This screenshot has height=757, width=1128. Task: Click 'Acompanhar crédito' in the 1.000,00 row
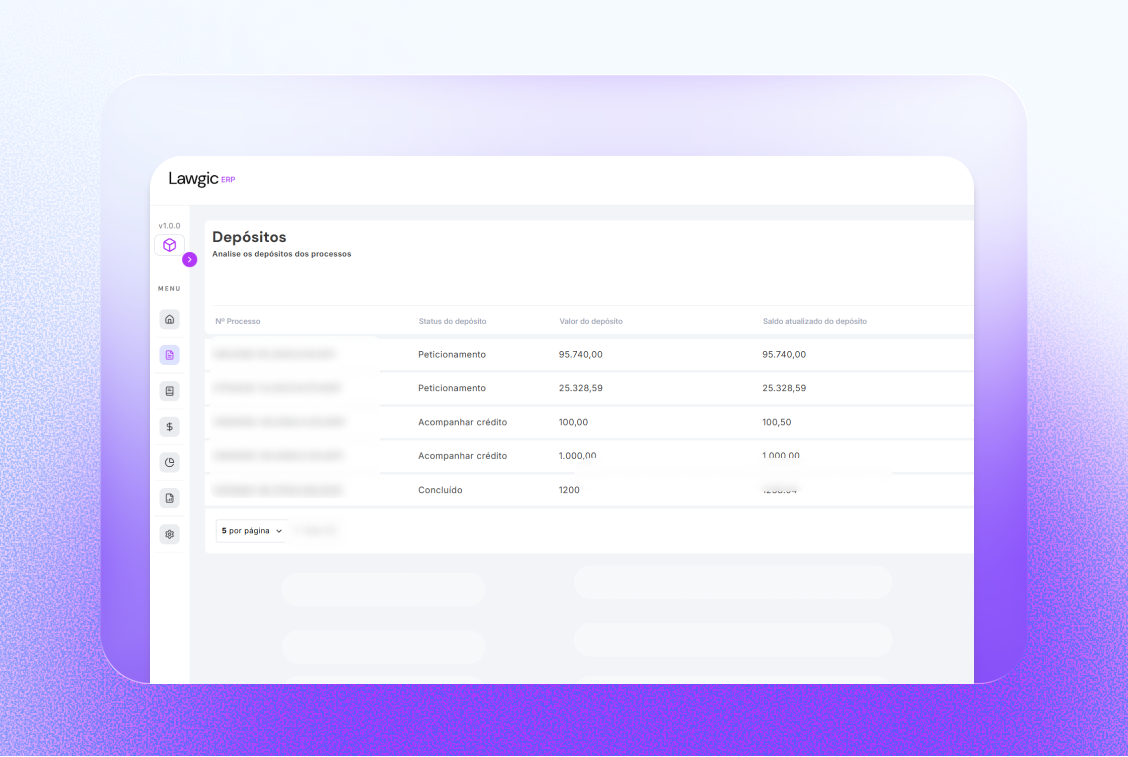coord(463,455)
